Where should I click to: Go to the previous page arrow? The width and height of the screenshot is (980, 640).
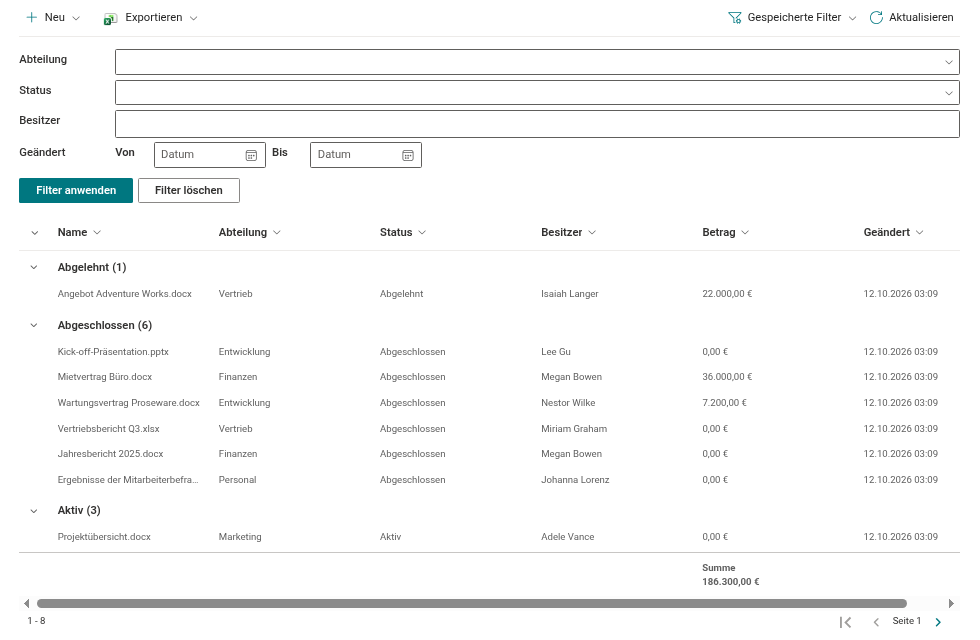(x=876, y=622)
